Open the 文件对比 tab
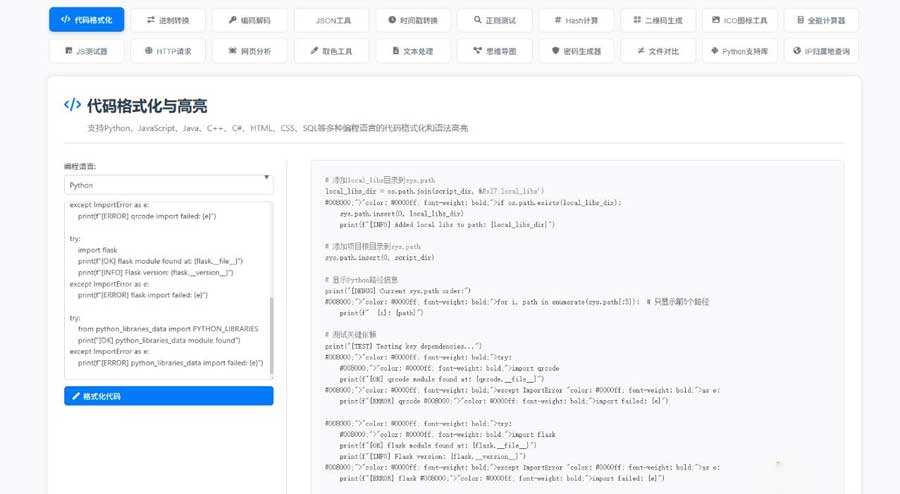The width and height of the screenshot is (900, 494). (658, 51)
